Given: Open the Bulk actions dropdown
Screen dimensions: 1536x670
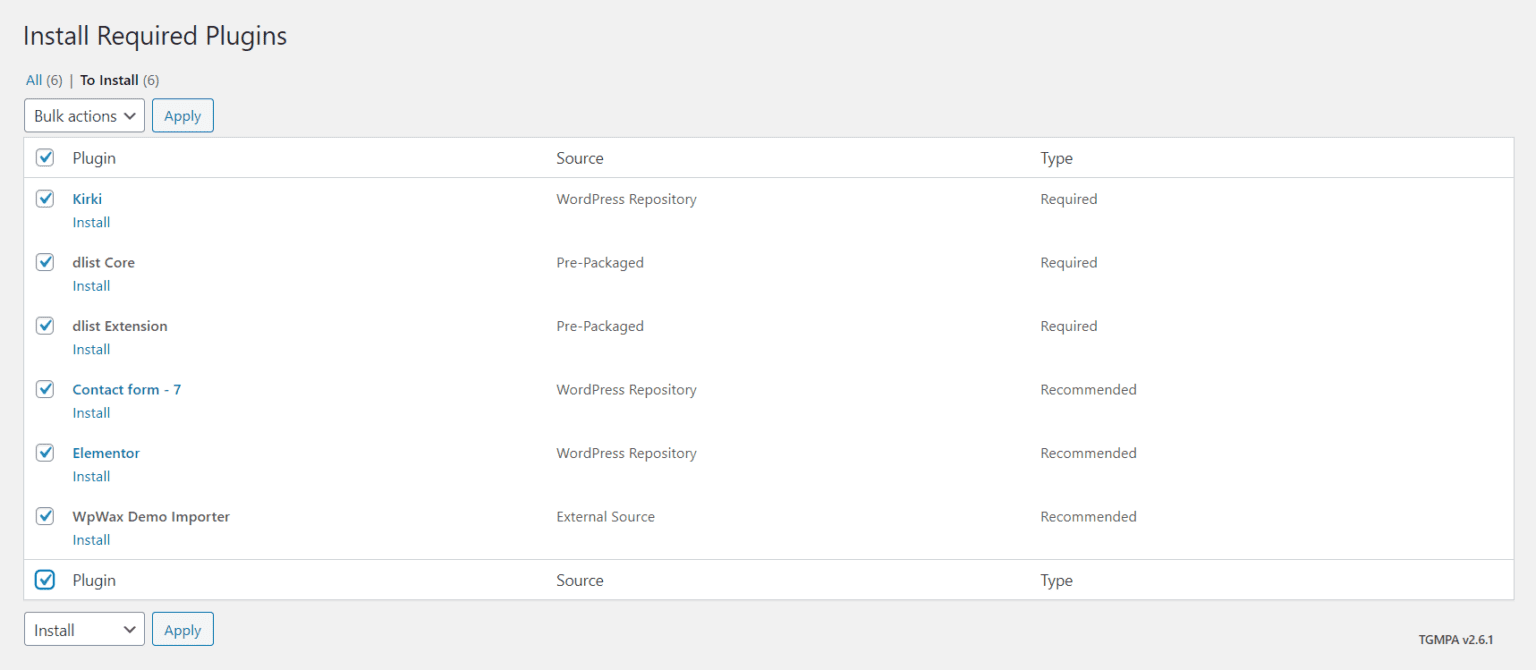Looking at the screenshot, I should 83,115.
